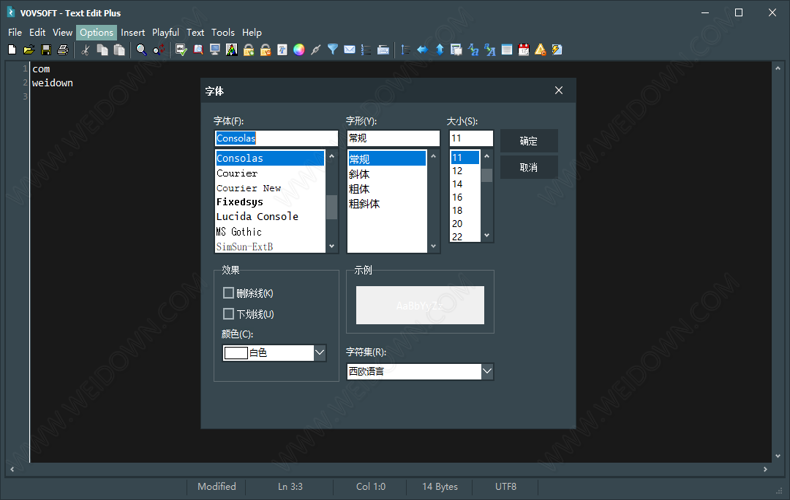Click the colorful letter A icon
This screenshot has height=500, width=790.
(x=232, y=49)
